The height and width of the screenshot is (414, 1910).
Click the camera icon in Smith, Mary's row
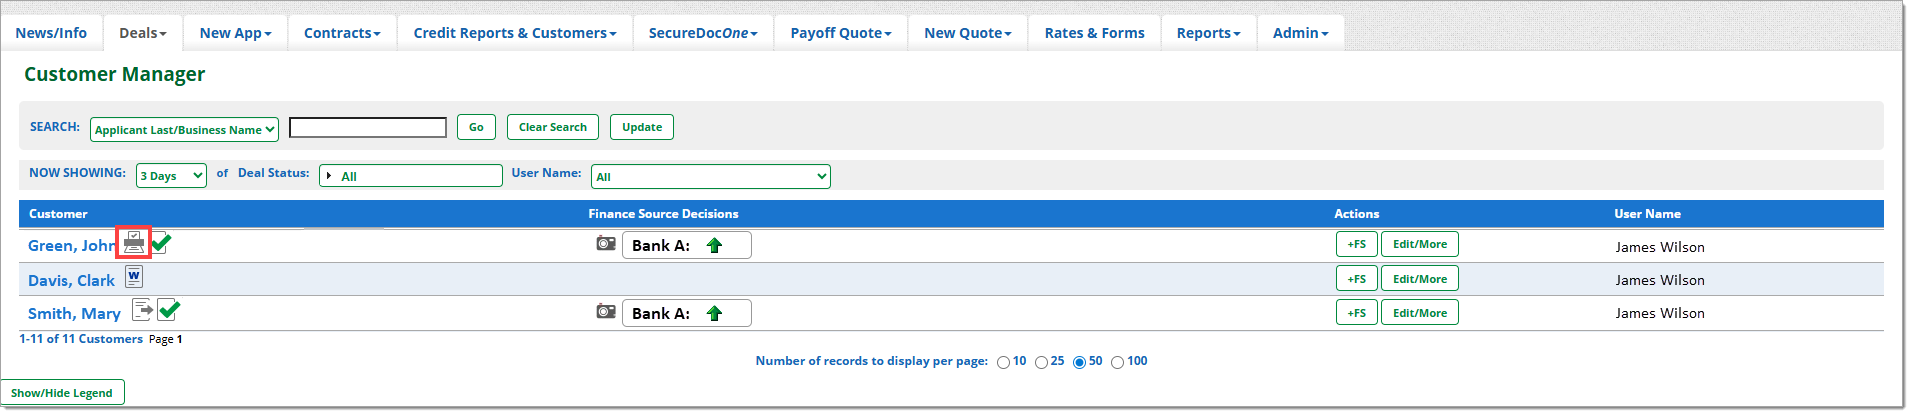(x=606, y=311)
